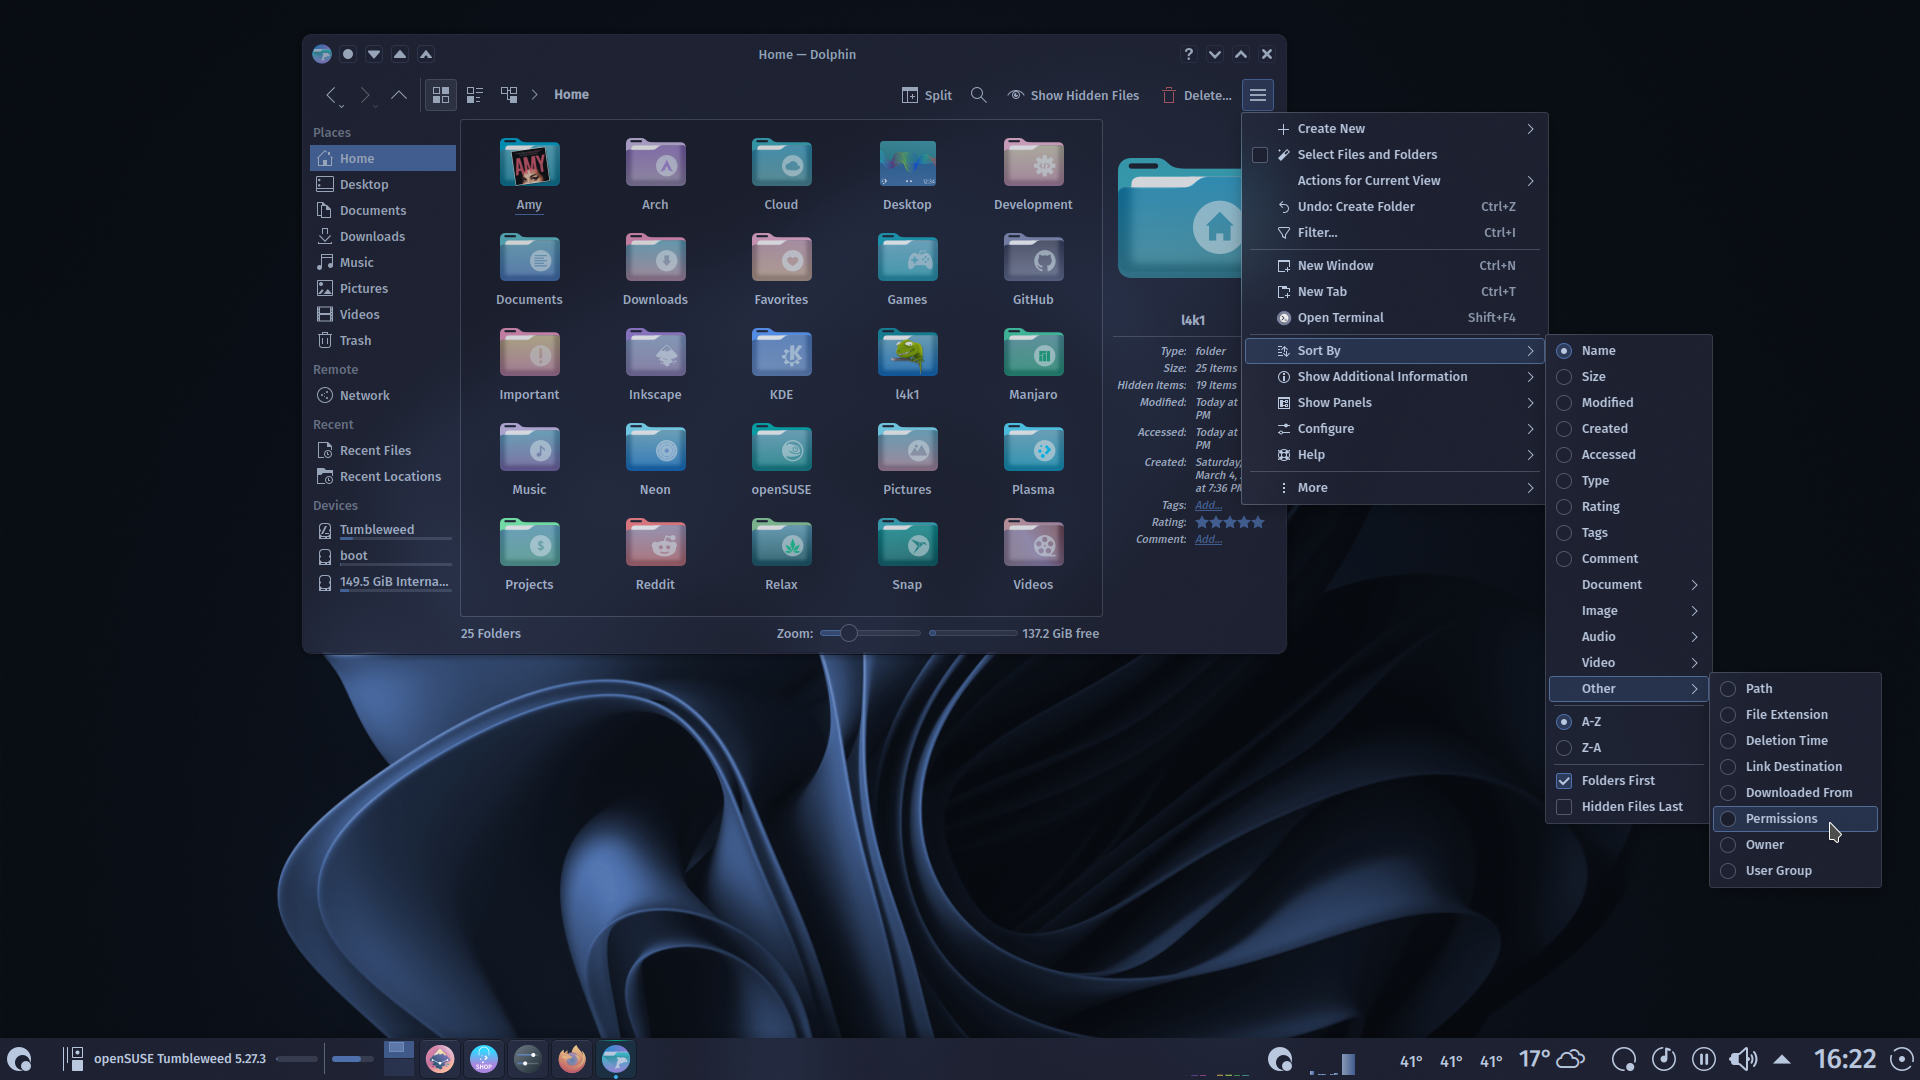
Task: Select the Manjaro folder
Action: pos(1033,365)
